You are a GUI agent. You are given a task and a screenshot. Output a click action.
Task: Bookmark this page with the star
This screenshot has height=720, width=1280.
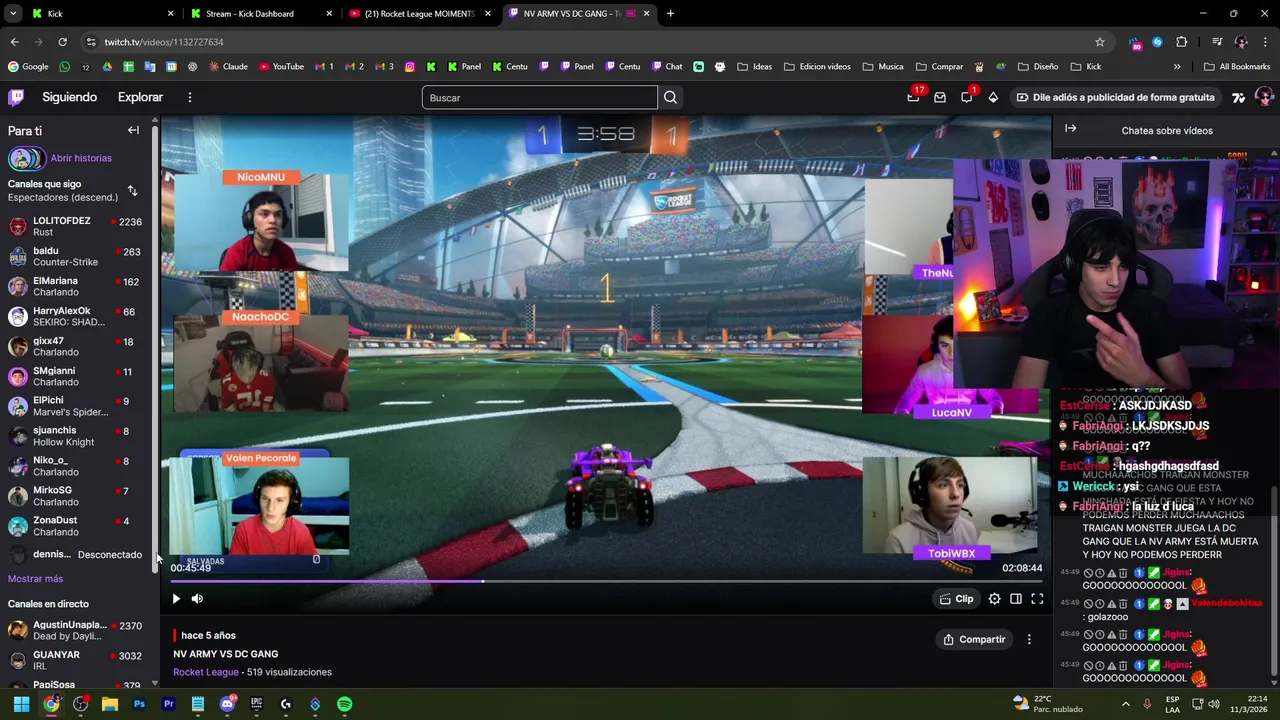(1100, 42)
